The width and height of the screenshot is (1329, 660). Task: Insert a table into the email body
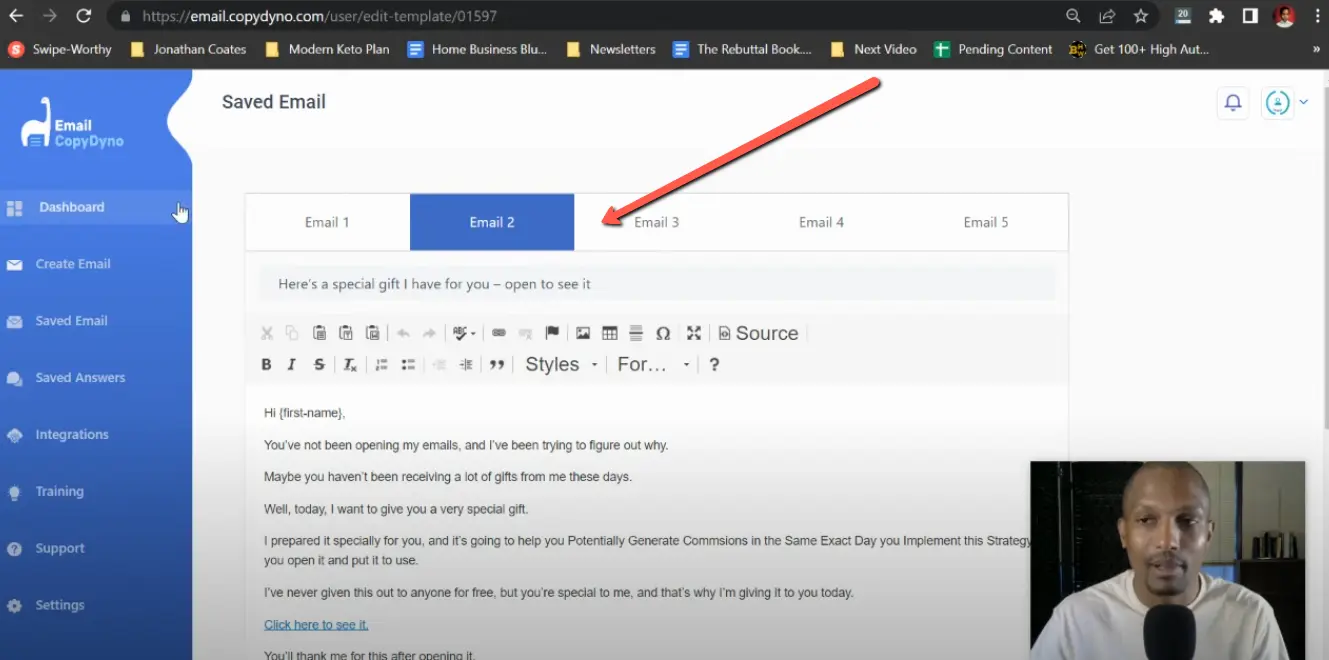pyautogui.click(x=610, y=333)
